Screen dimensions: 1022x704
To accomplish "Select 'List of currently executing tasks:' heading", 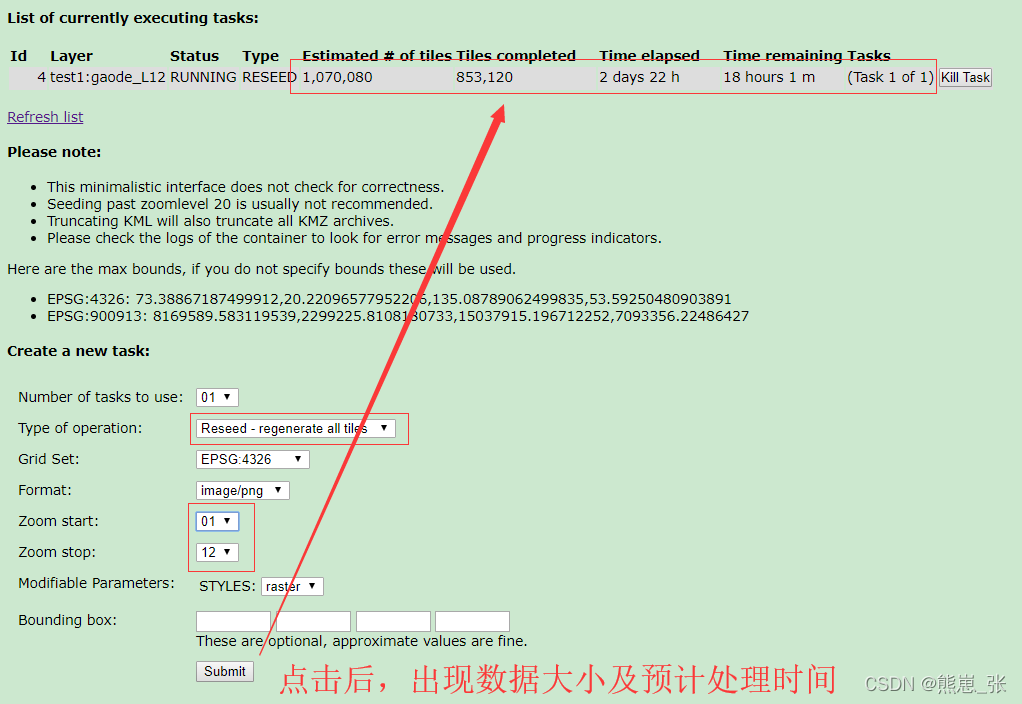I will (133, 18).
